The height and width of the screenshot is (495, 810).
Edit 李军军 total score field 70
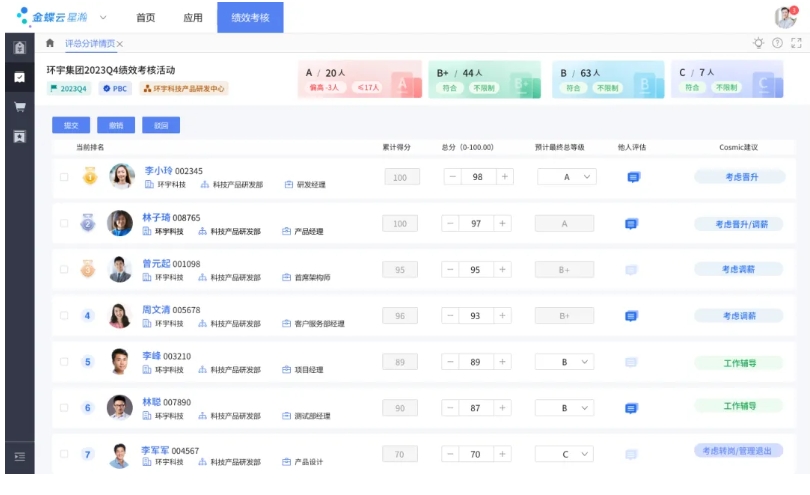tap(475, 454)
